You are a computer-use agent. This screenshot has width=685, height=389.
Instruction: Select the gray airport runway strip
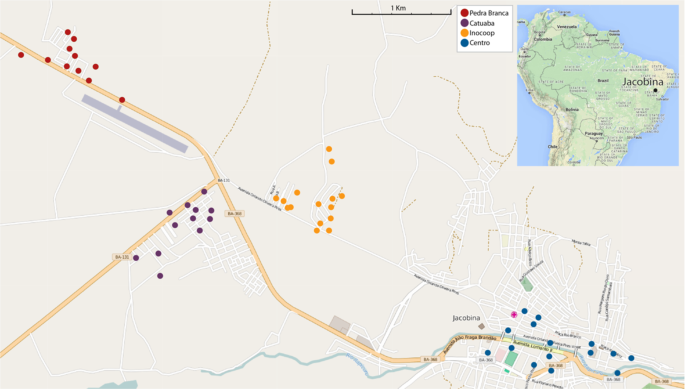pyautogui.click(x=135, y=124)
